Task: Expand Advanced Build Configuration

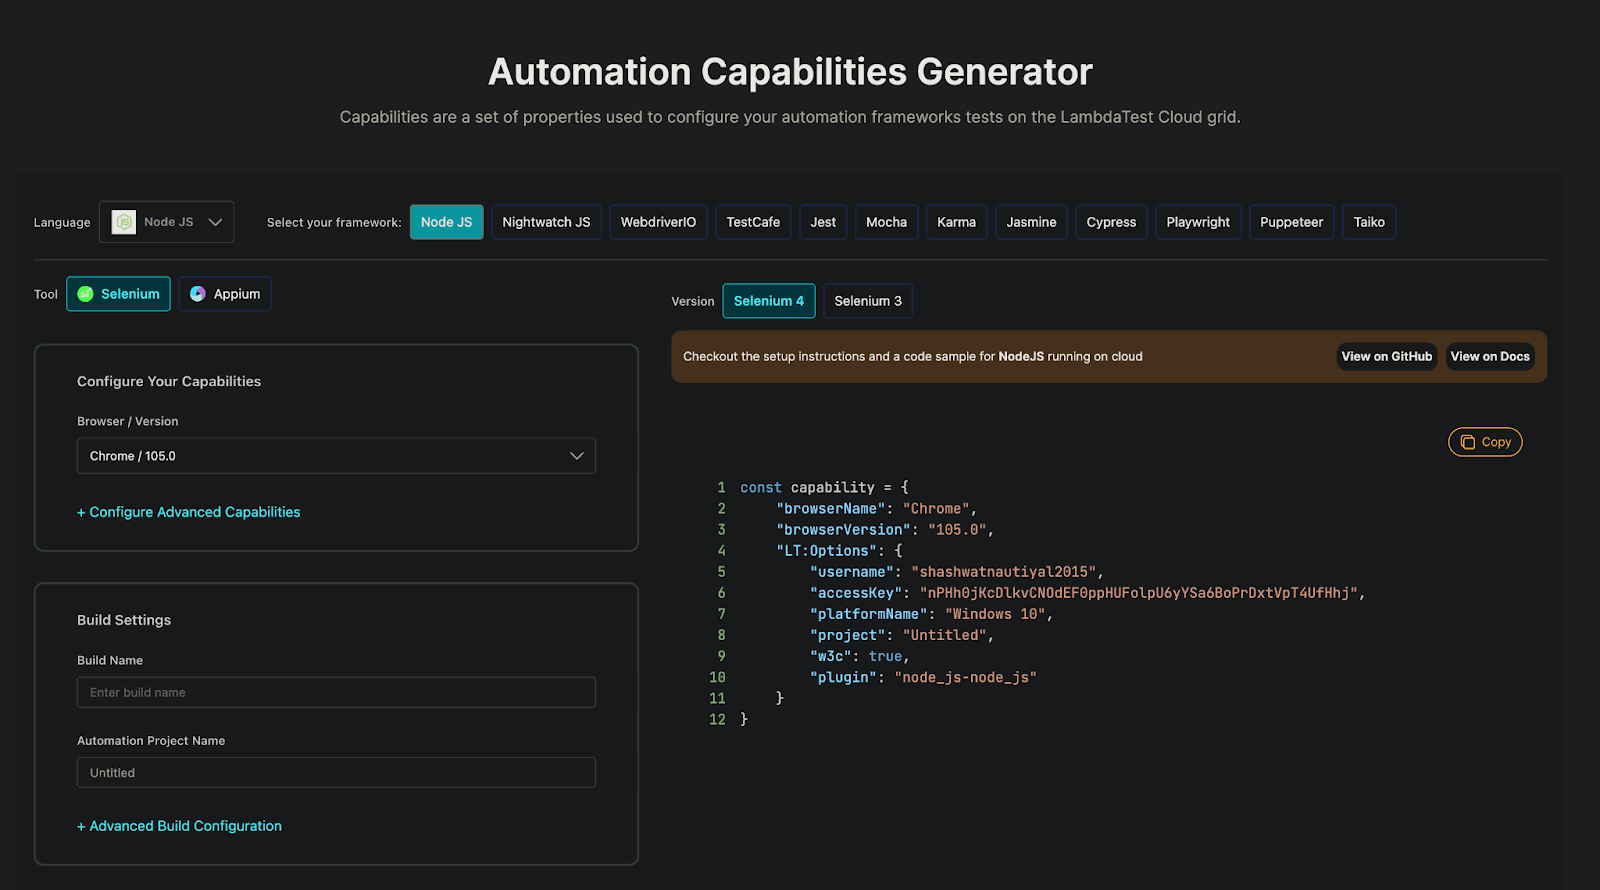Action: tap(179, 826)
